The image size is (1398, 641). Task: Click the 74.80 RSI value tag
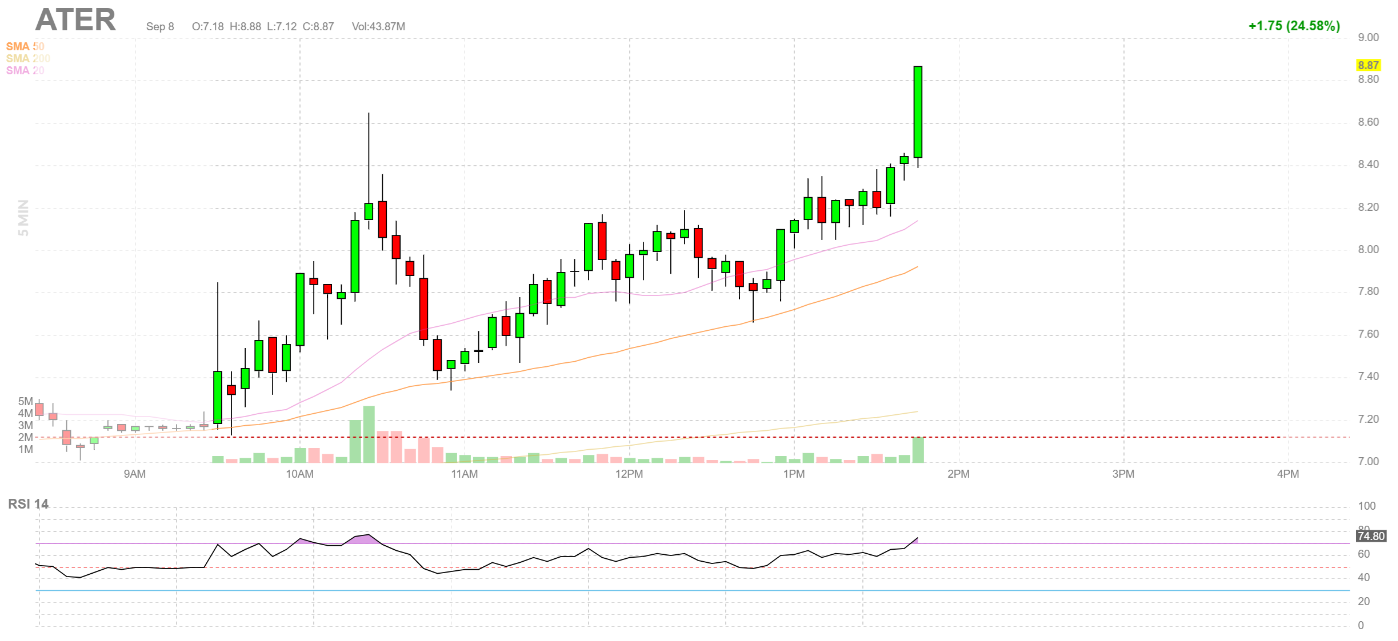pos(1370,536)
